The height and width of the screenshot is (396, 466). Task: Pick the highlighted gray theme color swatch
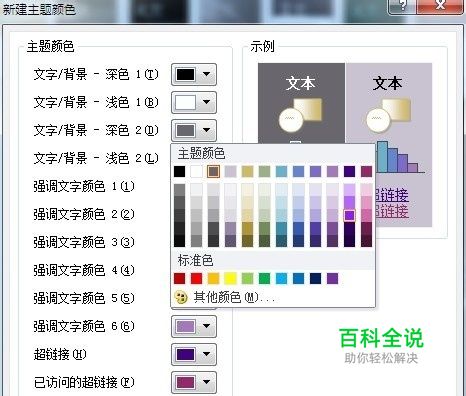point(213,172)
